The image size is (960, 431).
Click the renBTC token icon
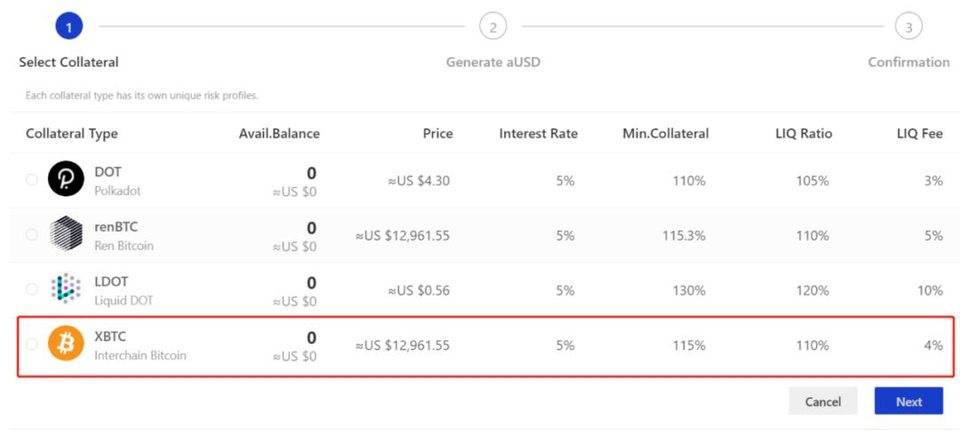pyautogui.click(x=66, y=235)
